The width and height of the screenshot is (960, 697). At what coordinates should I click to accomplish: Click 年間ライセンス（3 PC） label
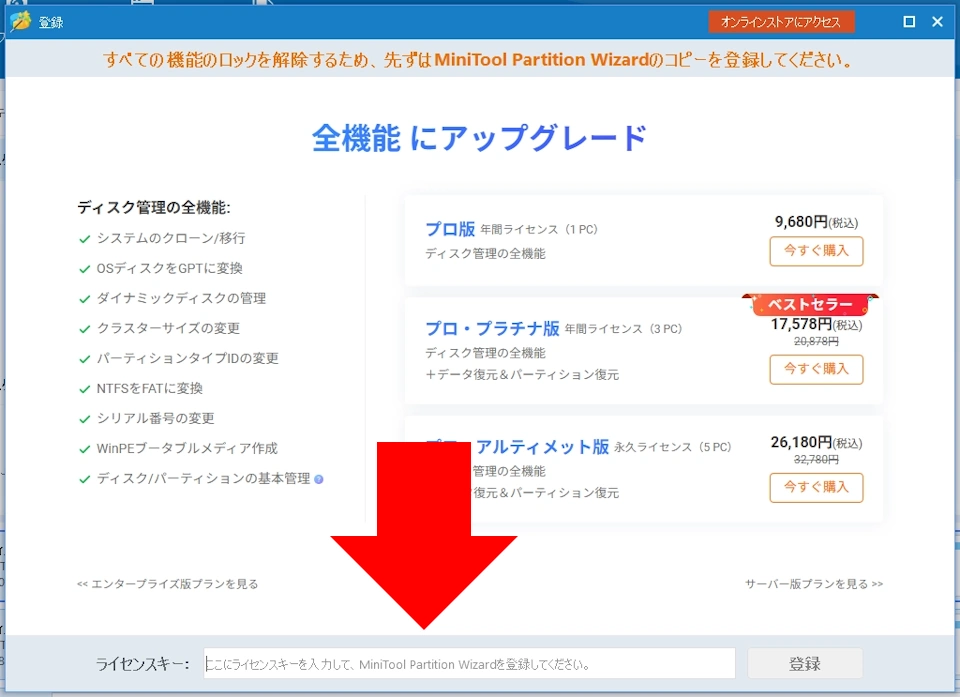point(623,329)
